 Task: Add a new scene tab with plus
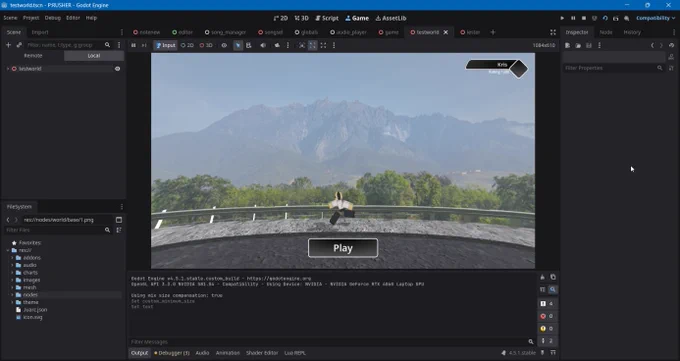493,32
